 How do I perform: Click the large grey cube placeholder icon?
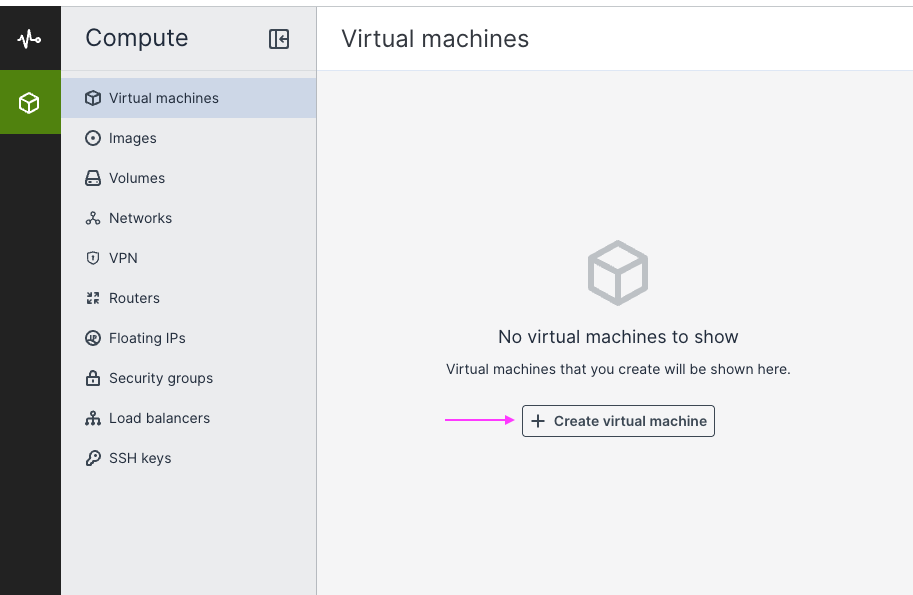click(x=618, y=272)
